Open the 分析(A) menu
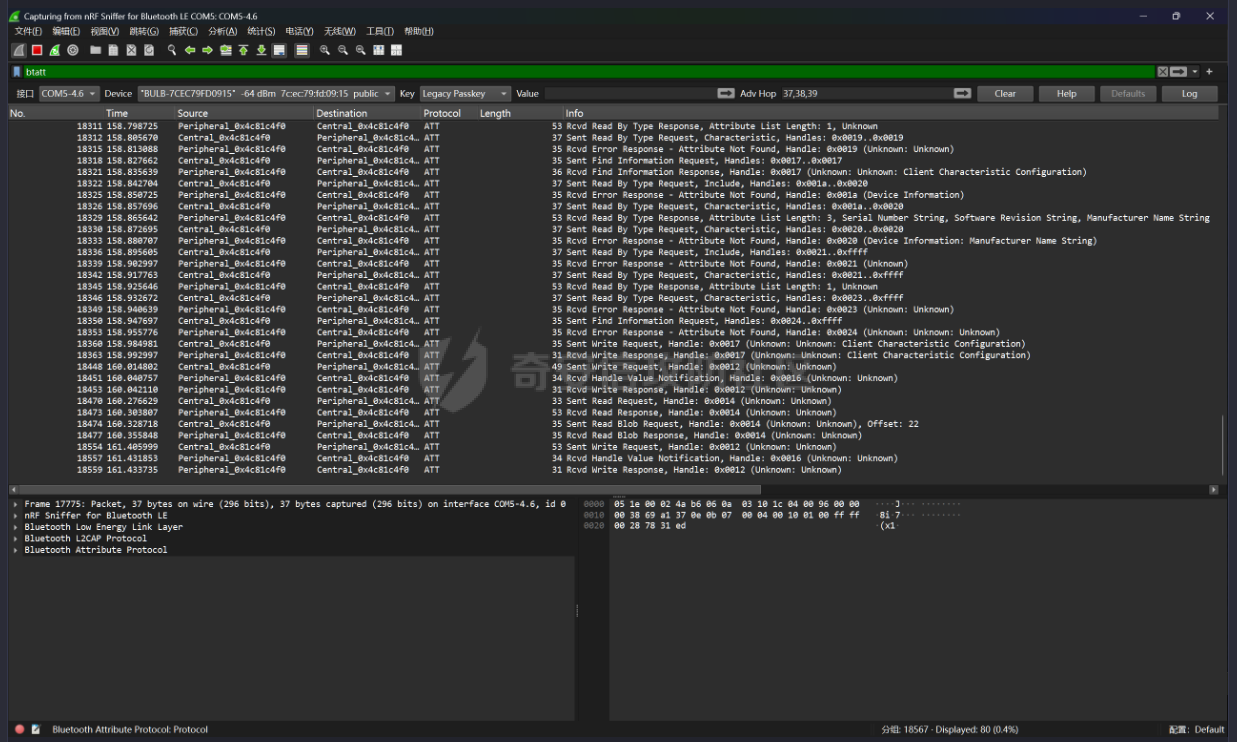Viewport: 1237px width, 742px height. point(222,32)
